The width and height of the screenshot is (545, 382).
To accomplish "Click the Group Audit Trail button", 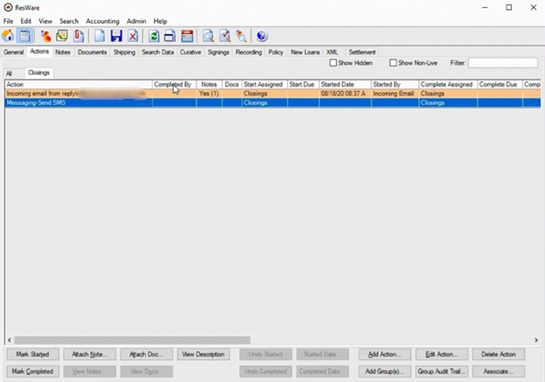I will tap(441, 371).
